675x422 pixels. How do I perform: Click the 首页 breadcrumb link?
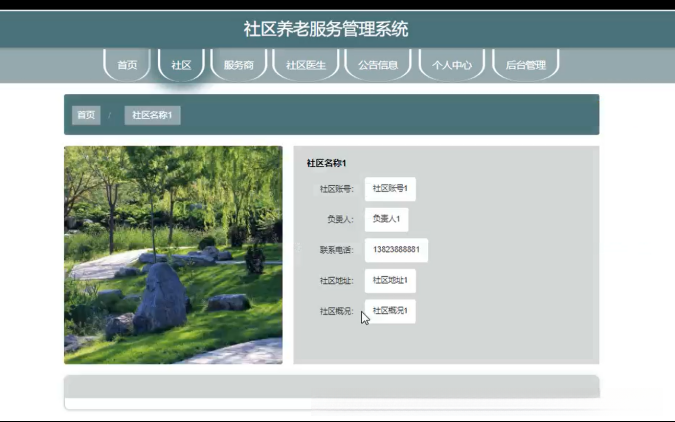tap(86, 115)
